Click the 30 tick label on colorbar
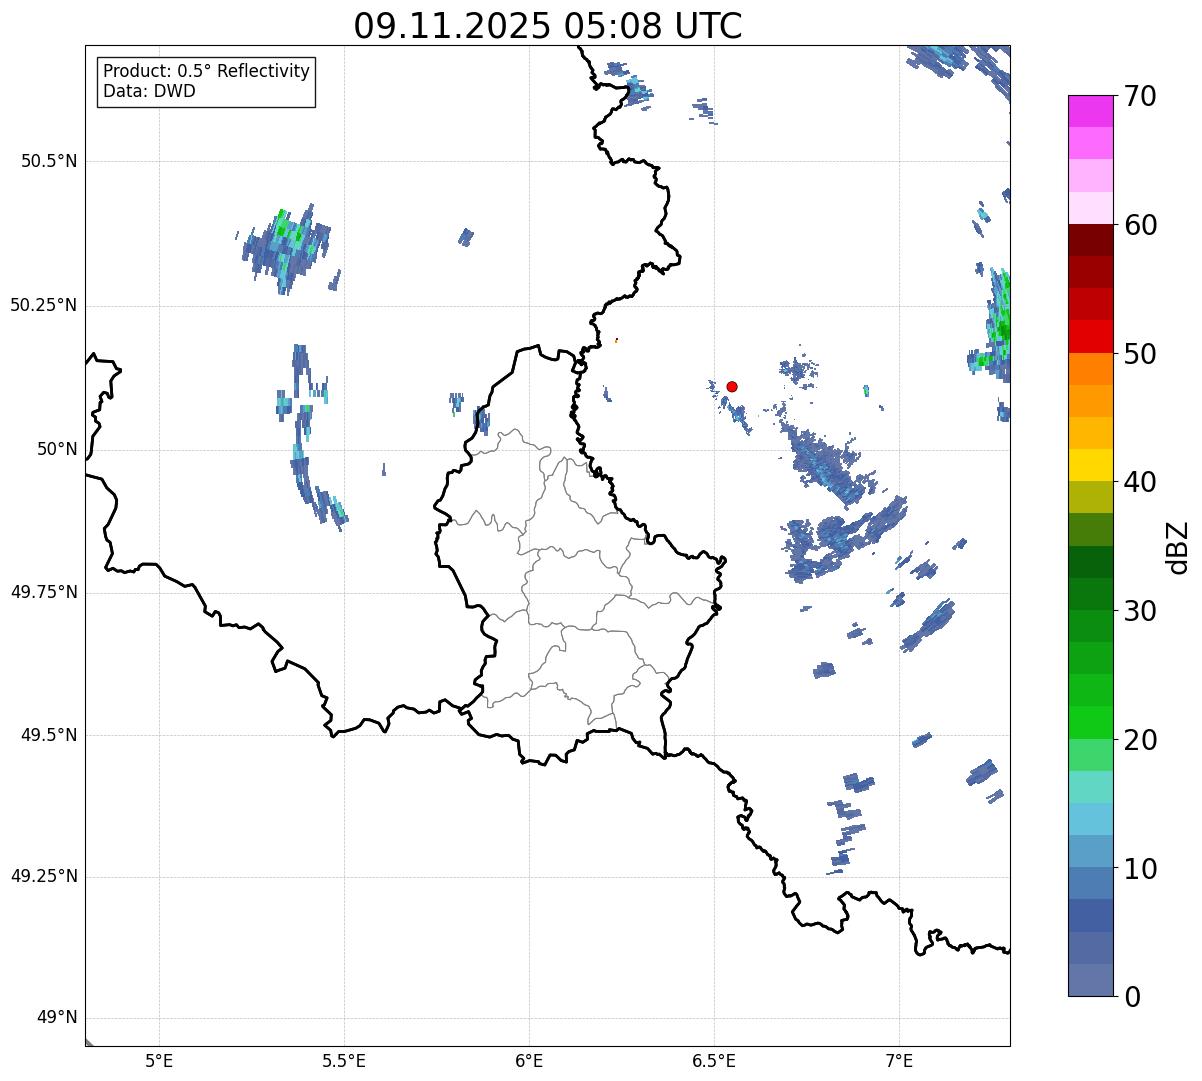 tap(1141, 611)
